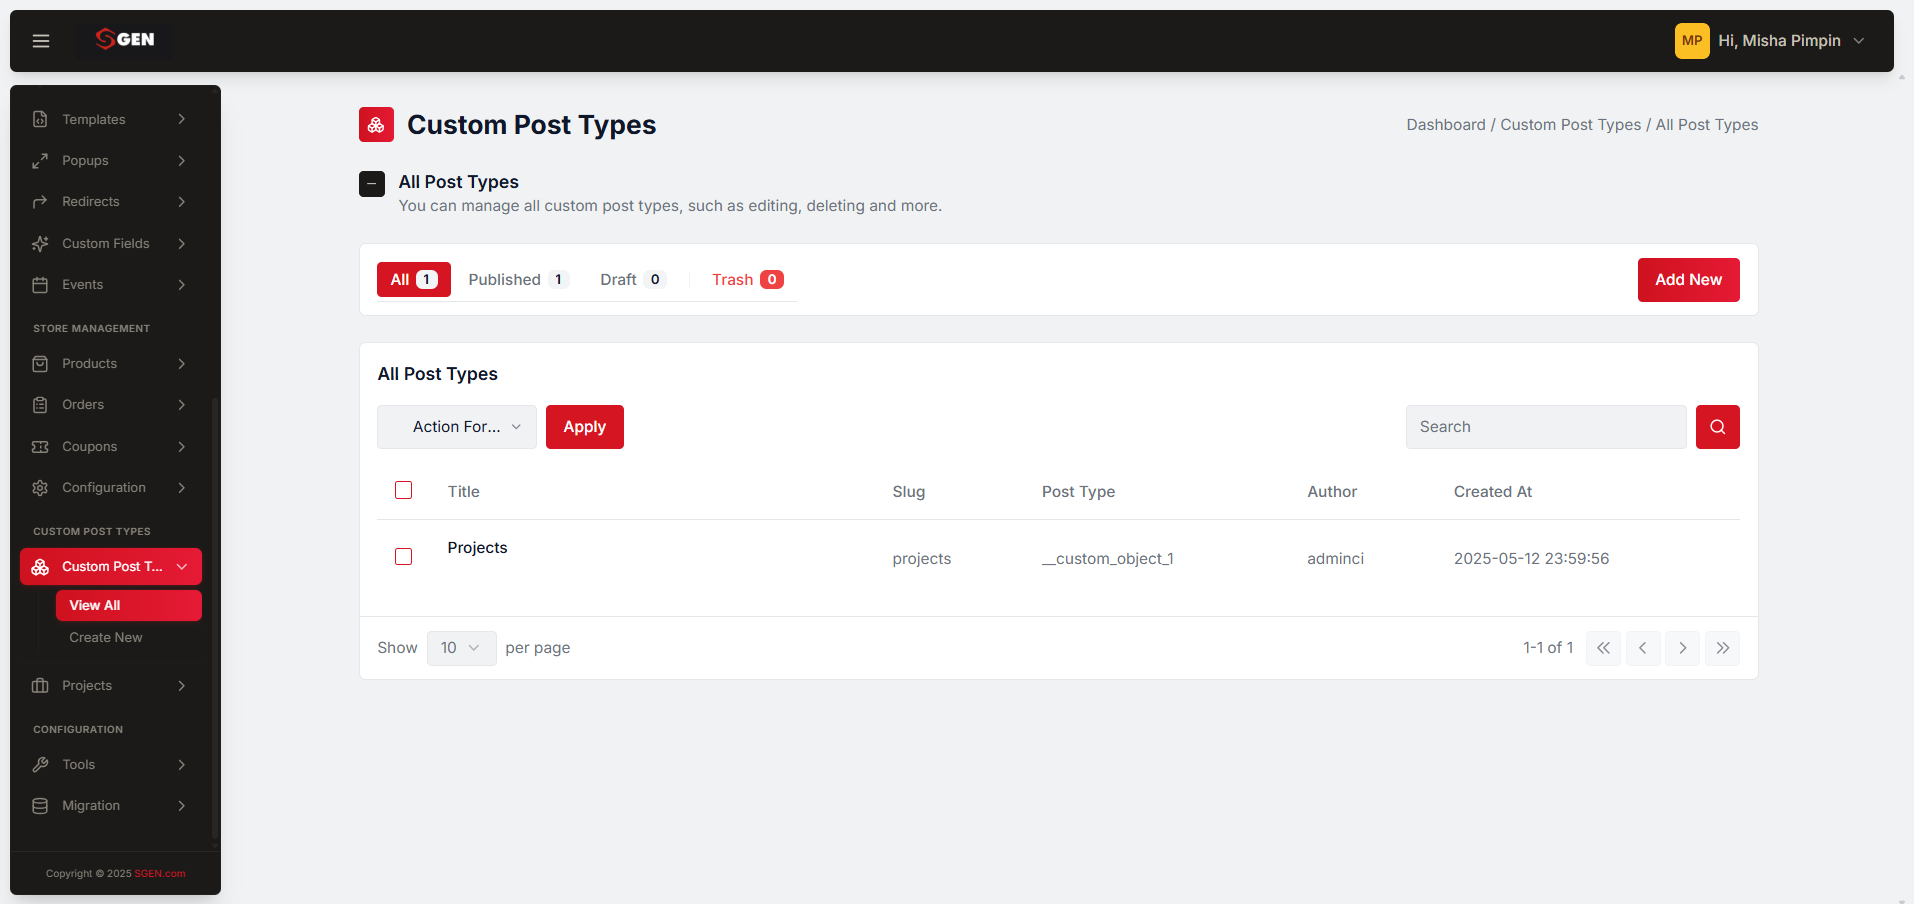Click the Coupons ticket icon
This screenshot has height=904, width=1914.
click(40, 447)
